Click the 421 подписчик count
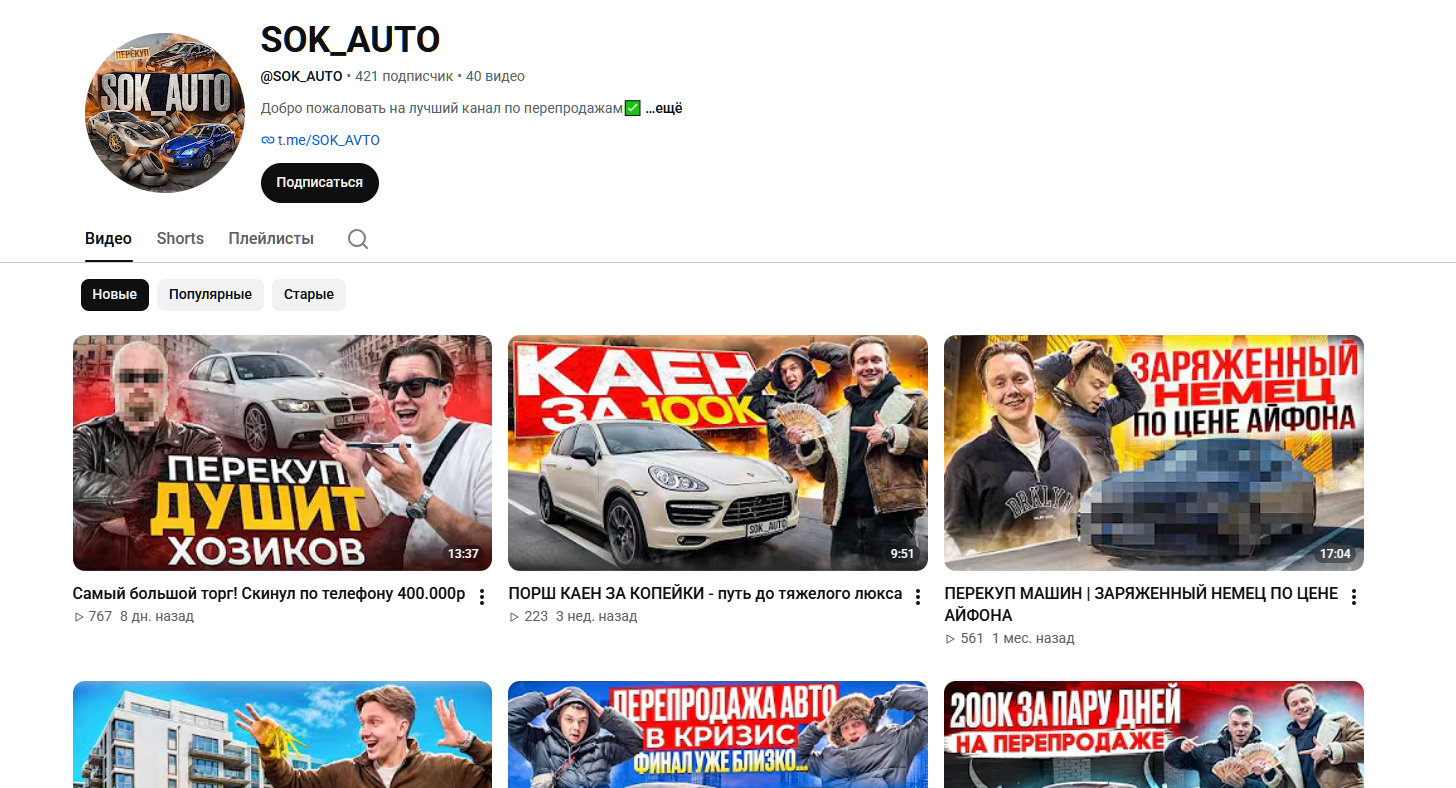 (x=404, y=76)
